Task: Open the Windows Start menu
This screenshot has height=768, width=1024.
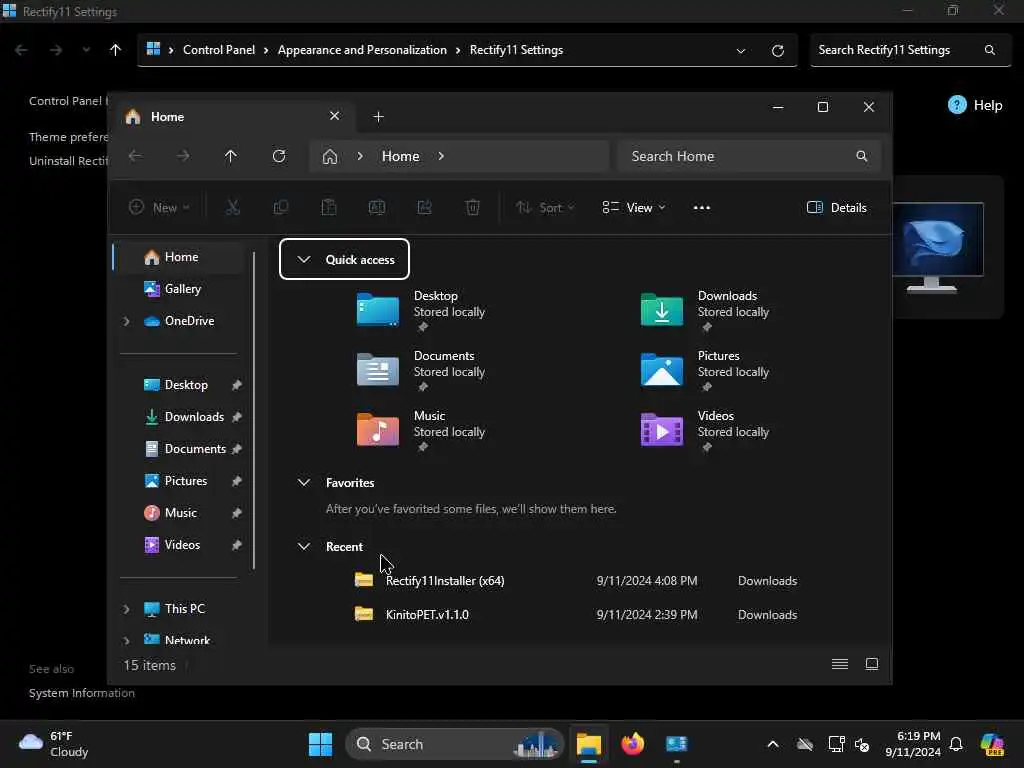Action: [x=320, y=744]
